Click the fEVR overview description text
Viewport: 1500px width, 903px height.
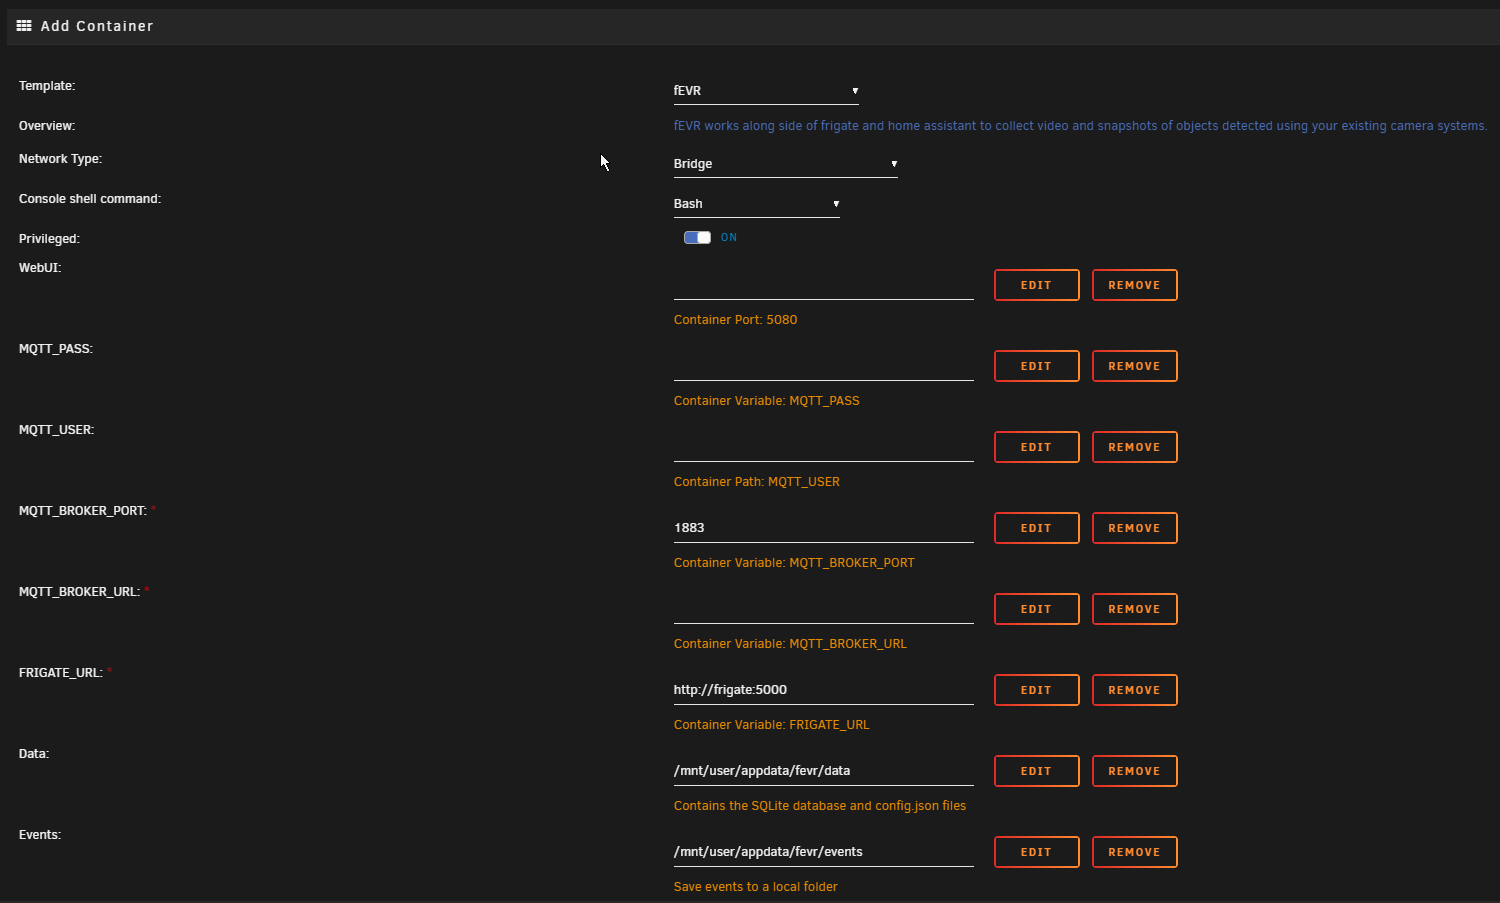(1080, 125)
